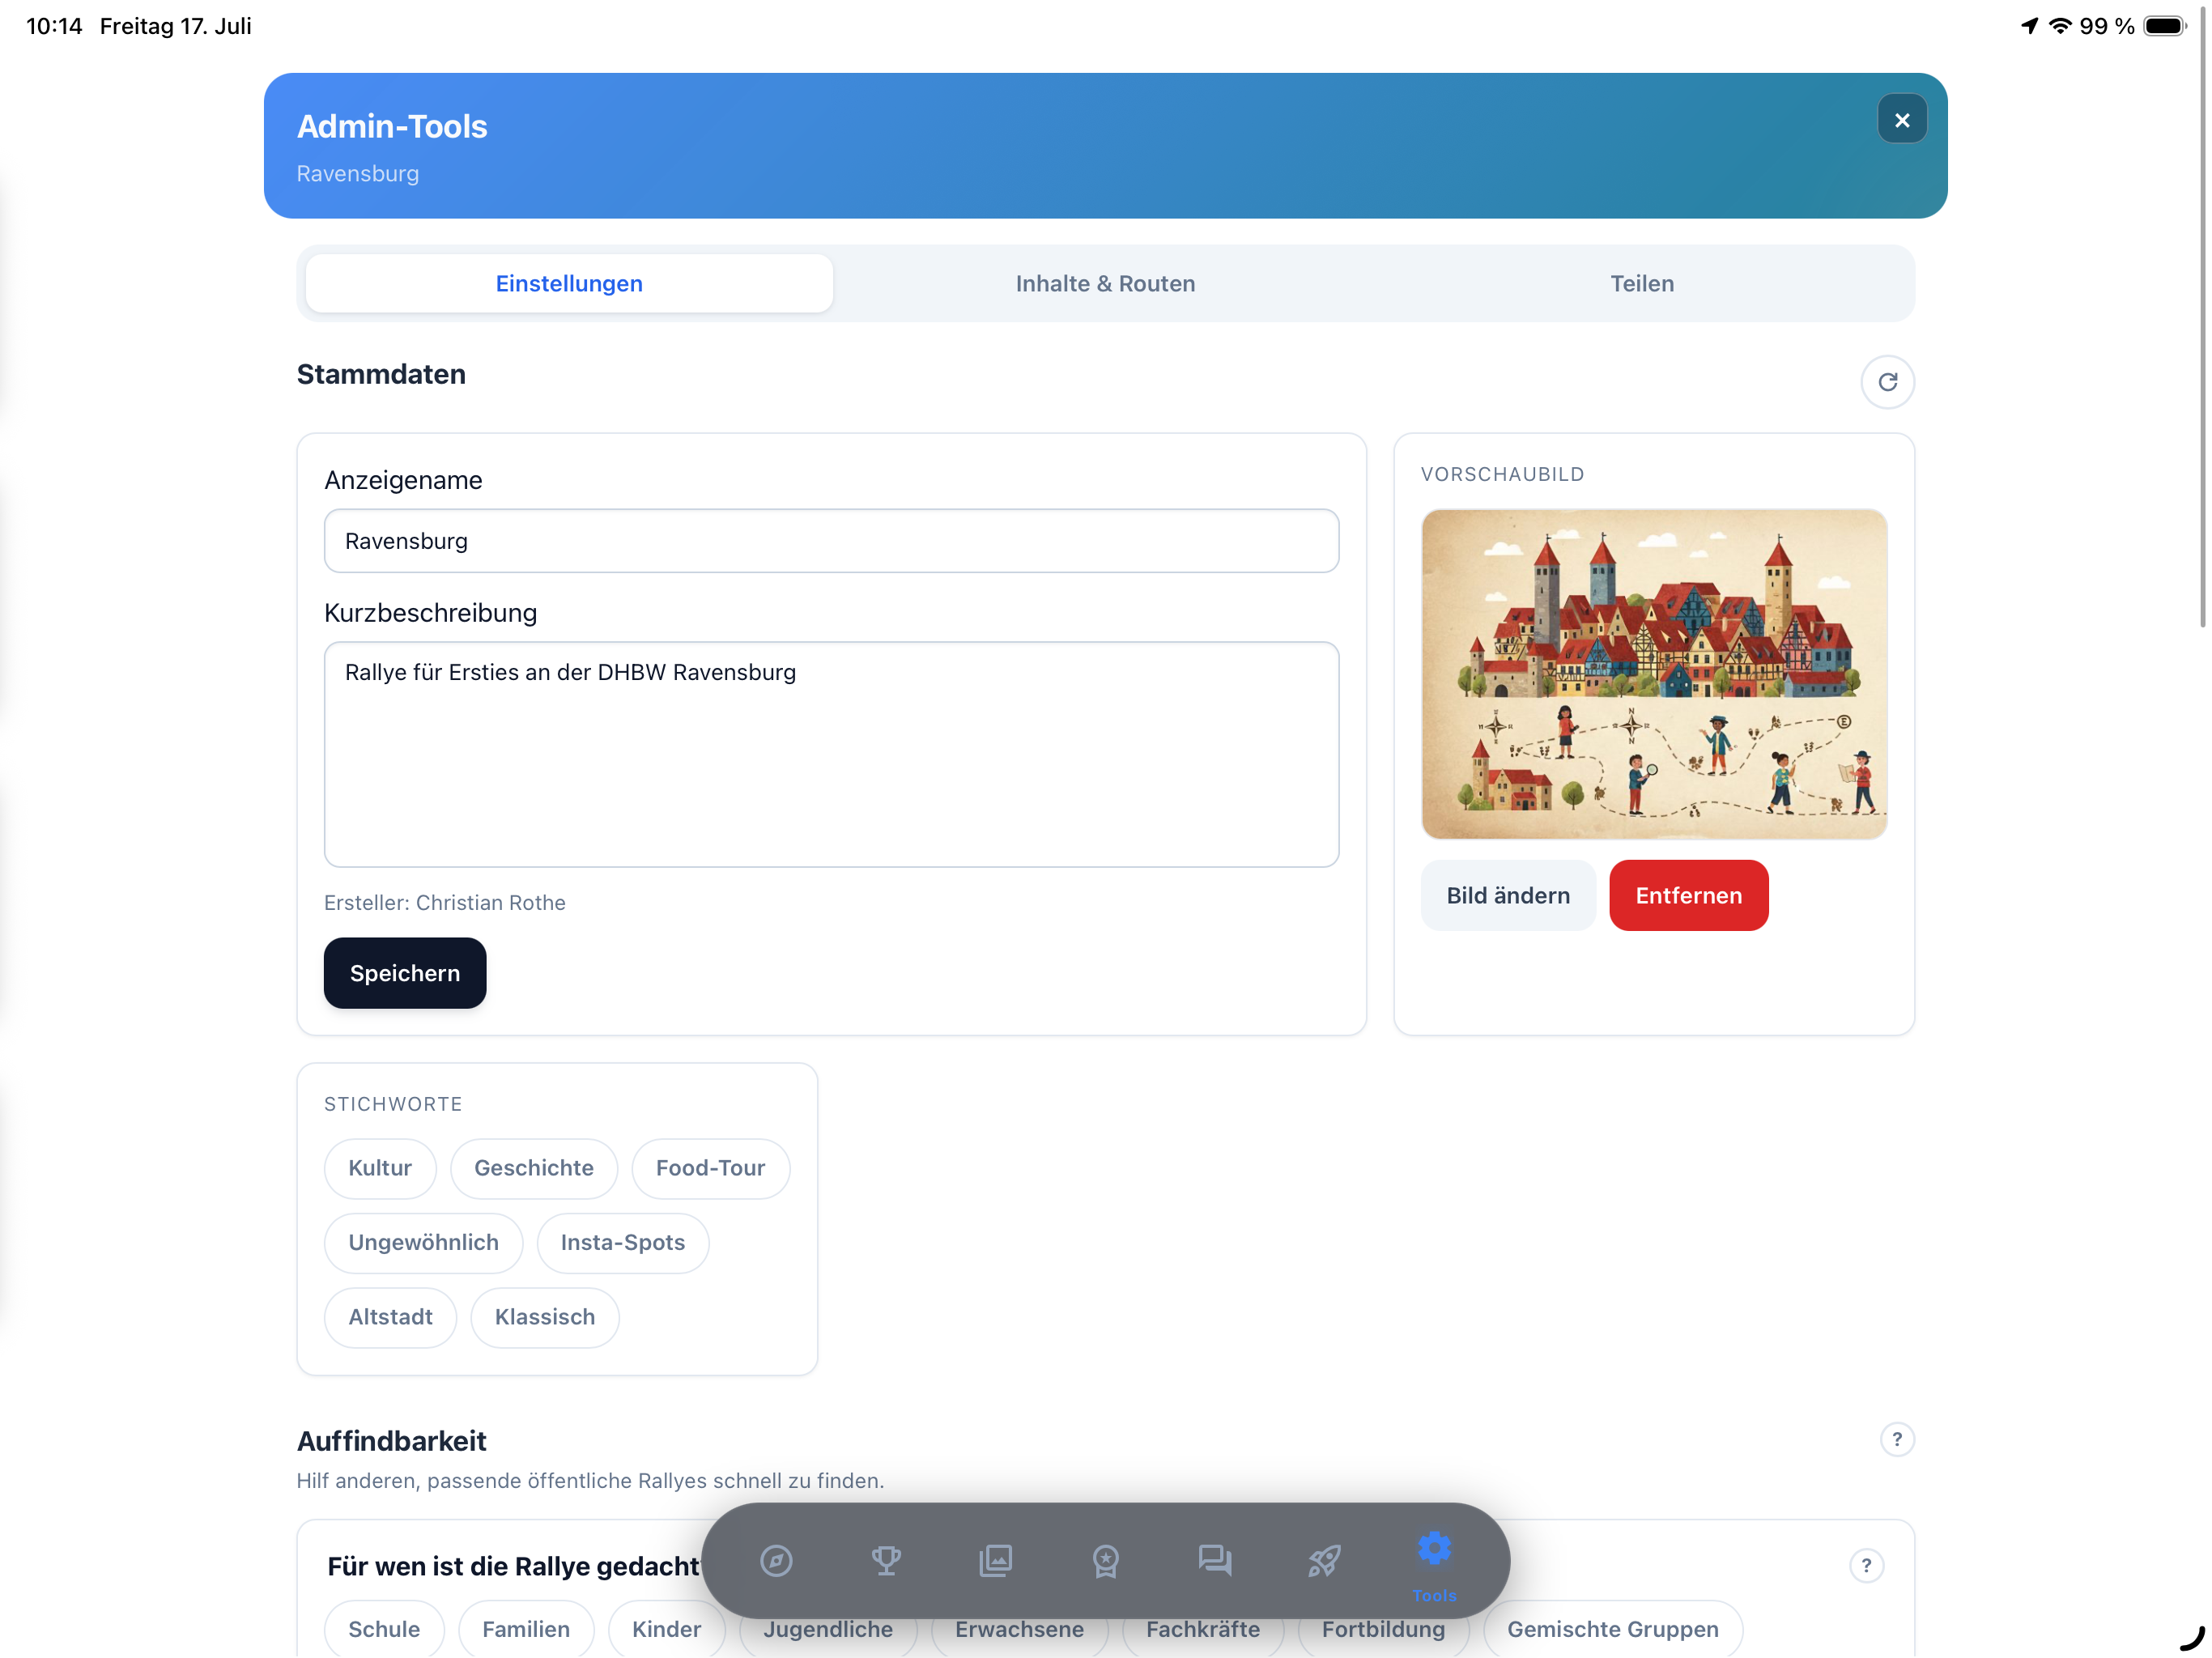Viewport: 2212px width, 1658px height.
Task: Toggle the Altstadt keyword chip
Action: pos(390,1317)
